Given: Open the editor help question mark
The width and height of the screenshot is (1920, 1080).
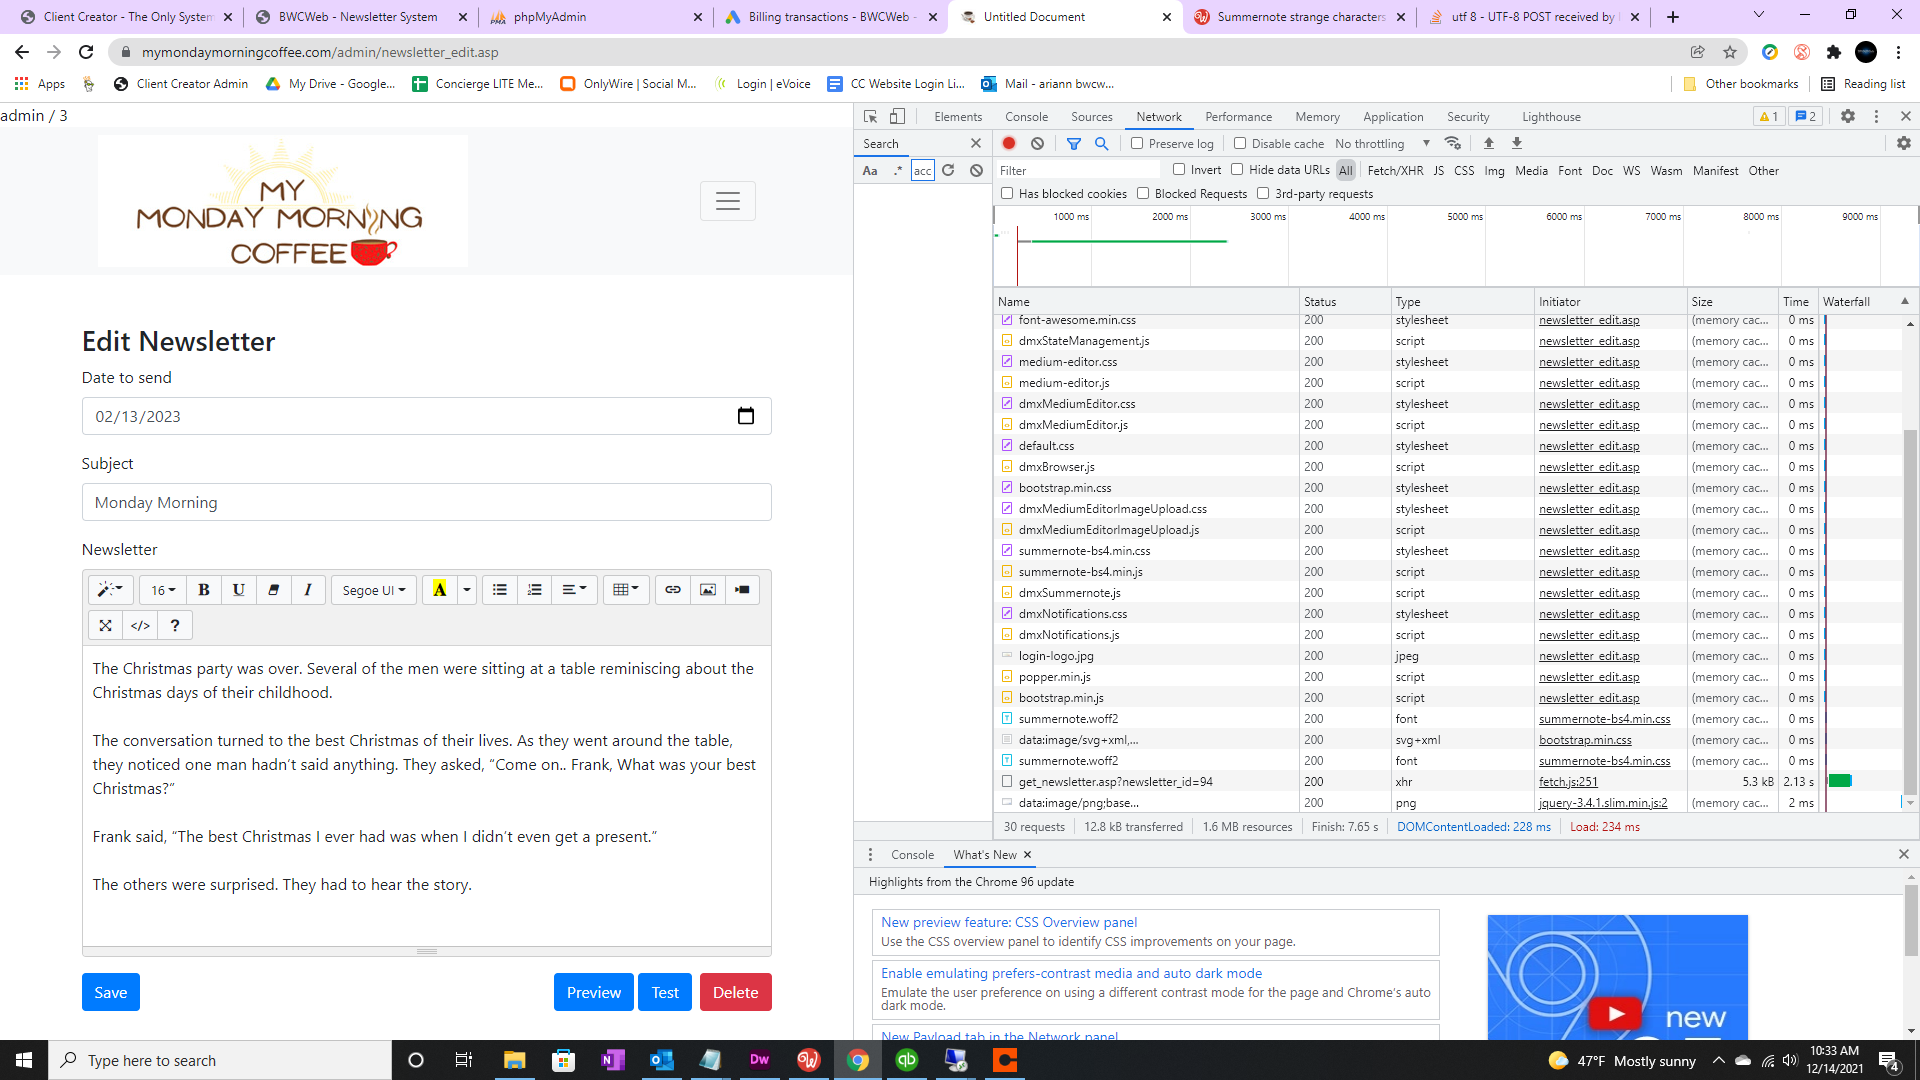Looking at the screenshot, I should (175, 626).
